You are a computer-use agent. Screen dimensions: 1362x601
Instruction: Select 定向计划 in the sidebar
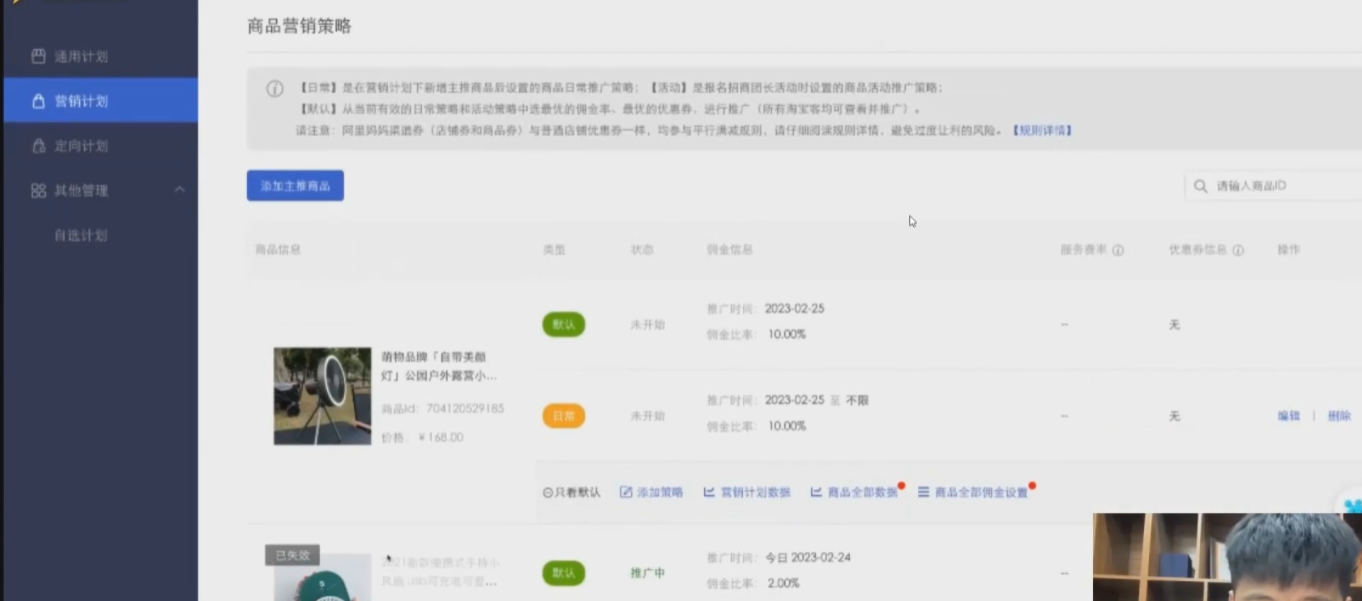tap(80, 146)
